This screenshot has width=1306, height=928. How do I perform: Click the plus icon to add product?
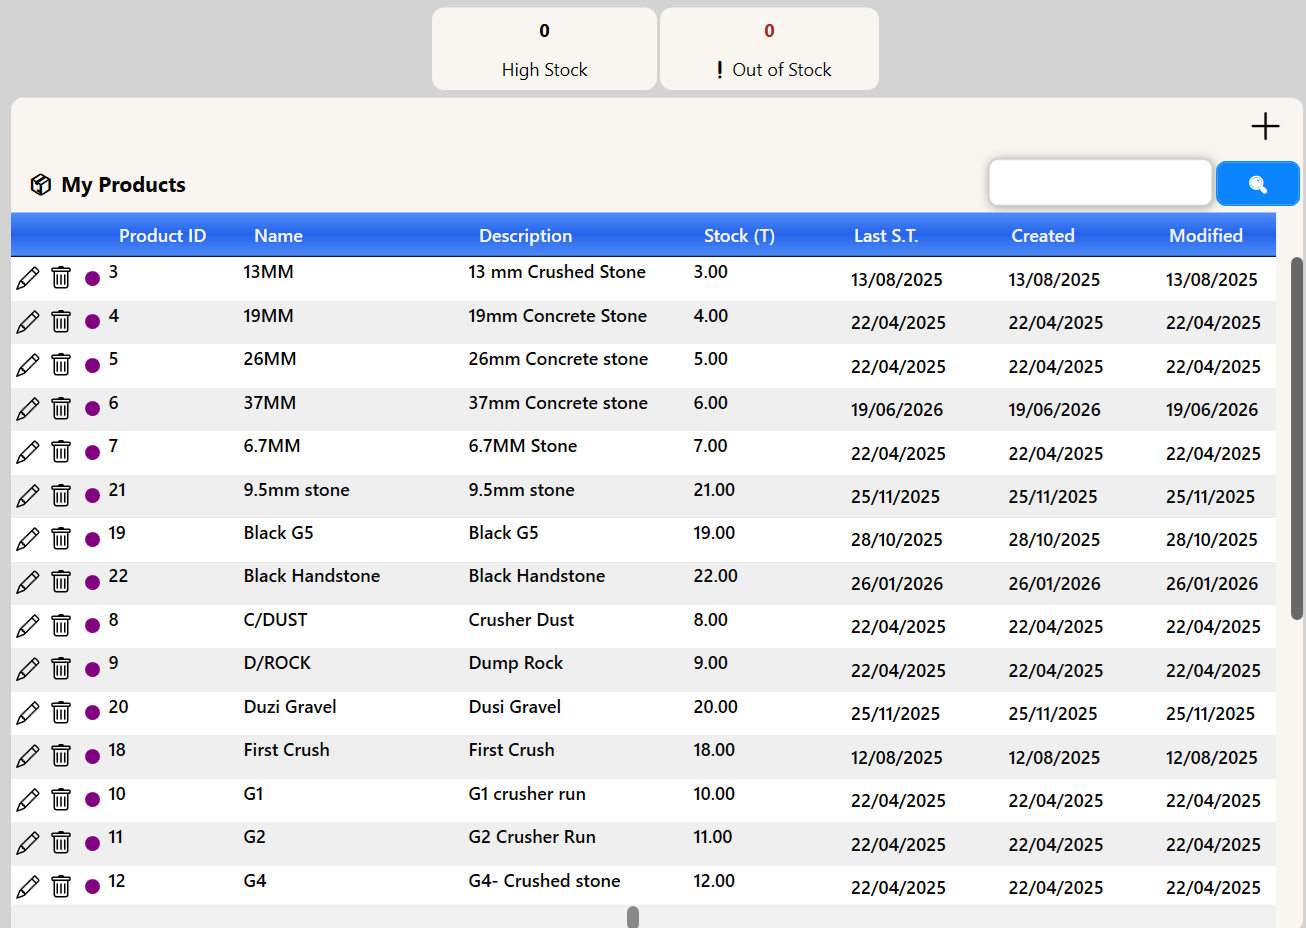pyautogui.click(x=1265, y=126)
